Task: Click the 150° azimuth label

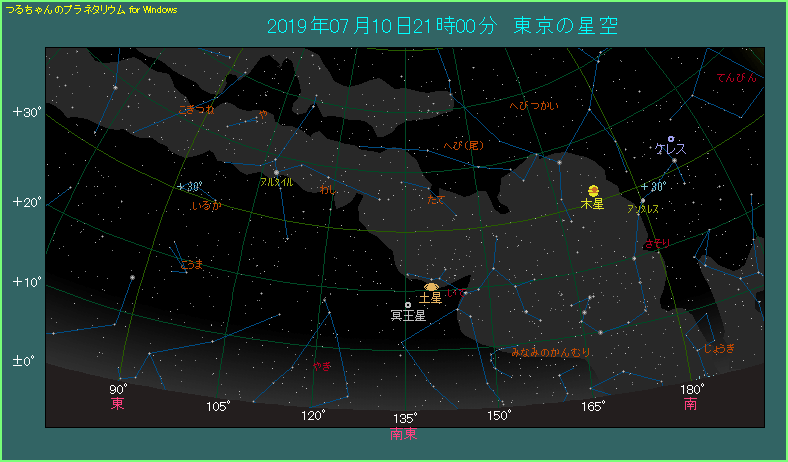Action: pos(499,415)
